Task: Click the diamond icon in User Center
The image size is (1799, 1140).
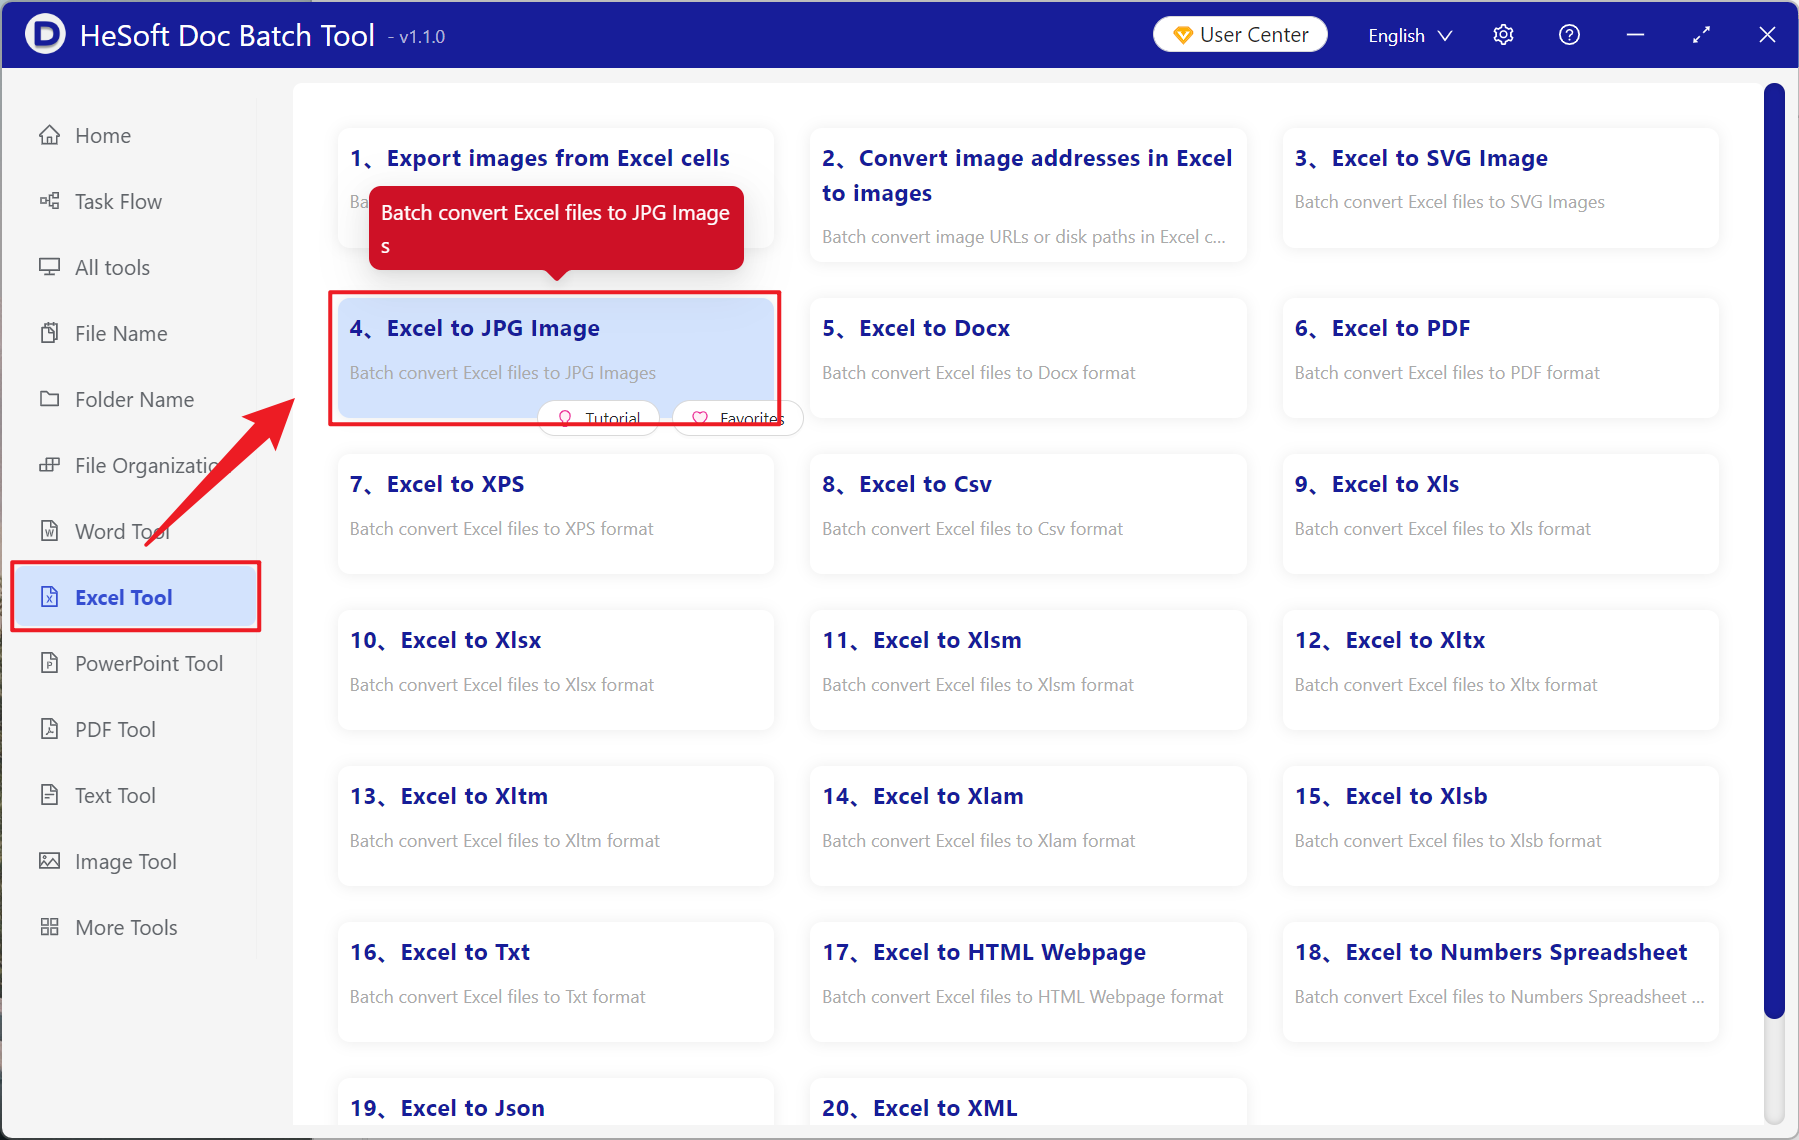Action: [1183, 35]
